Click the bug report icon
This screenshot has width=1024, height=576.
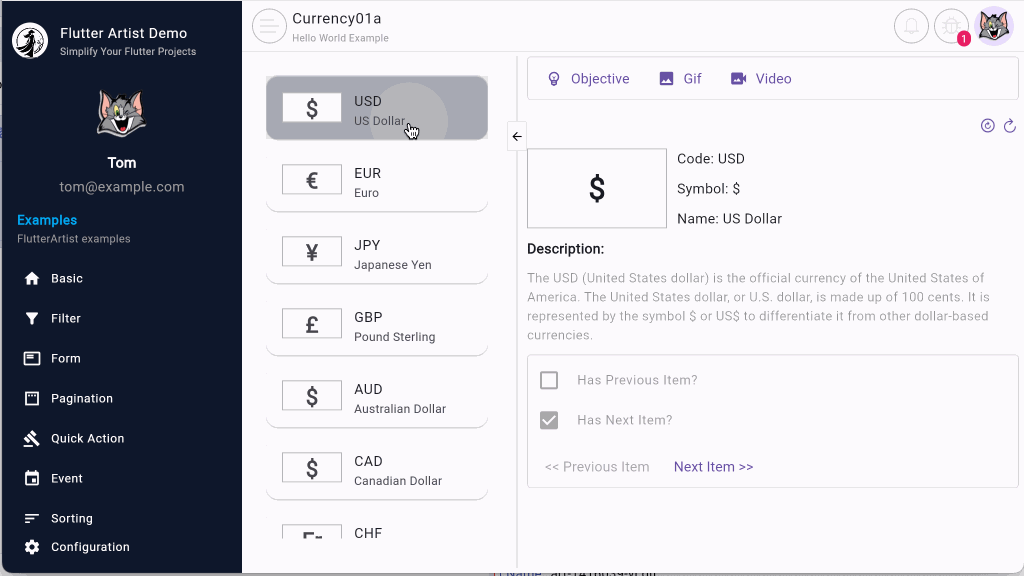[951, 26]
